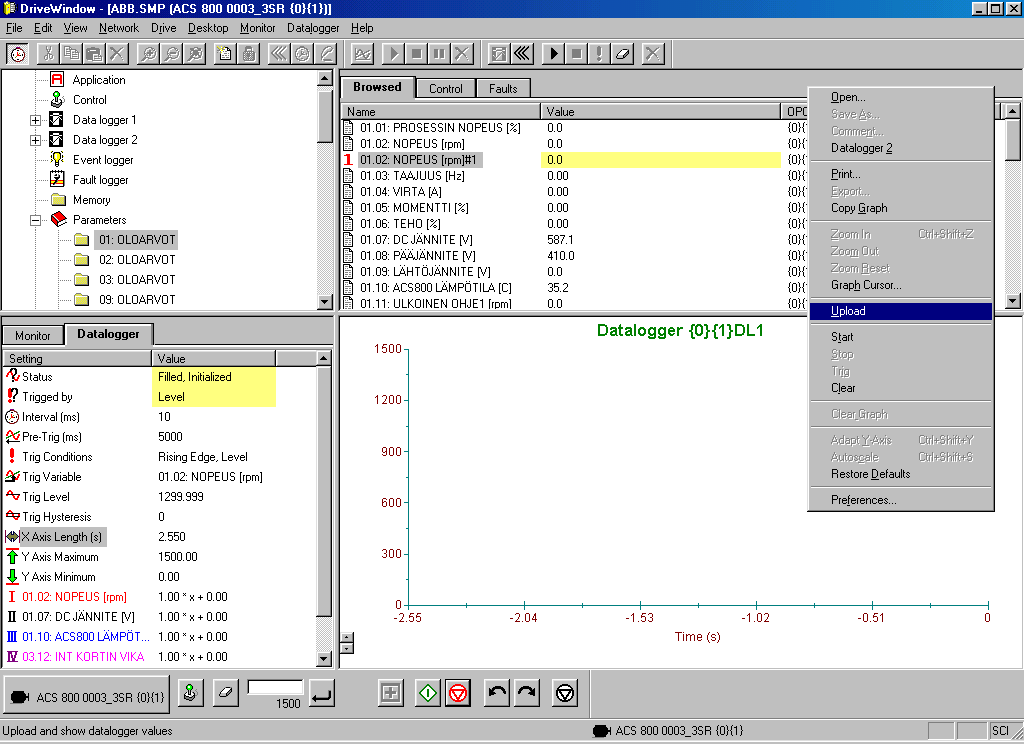The height and width of the screenshot is (744, 1024).
Task: Open the Help menu
Action: click(x=362, y=28)
